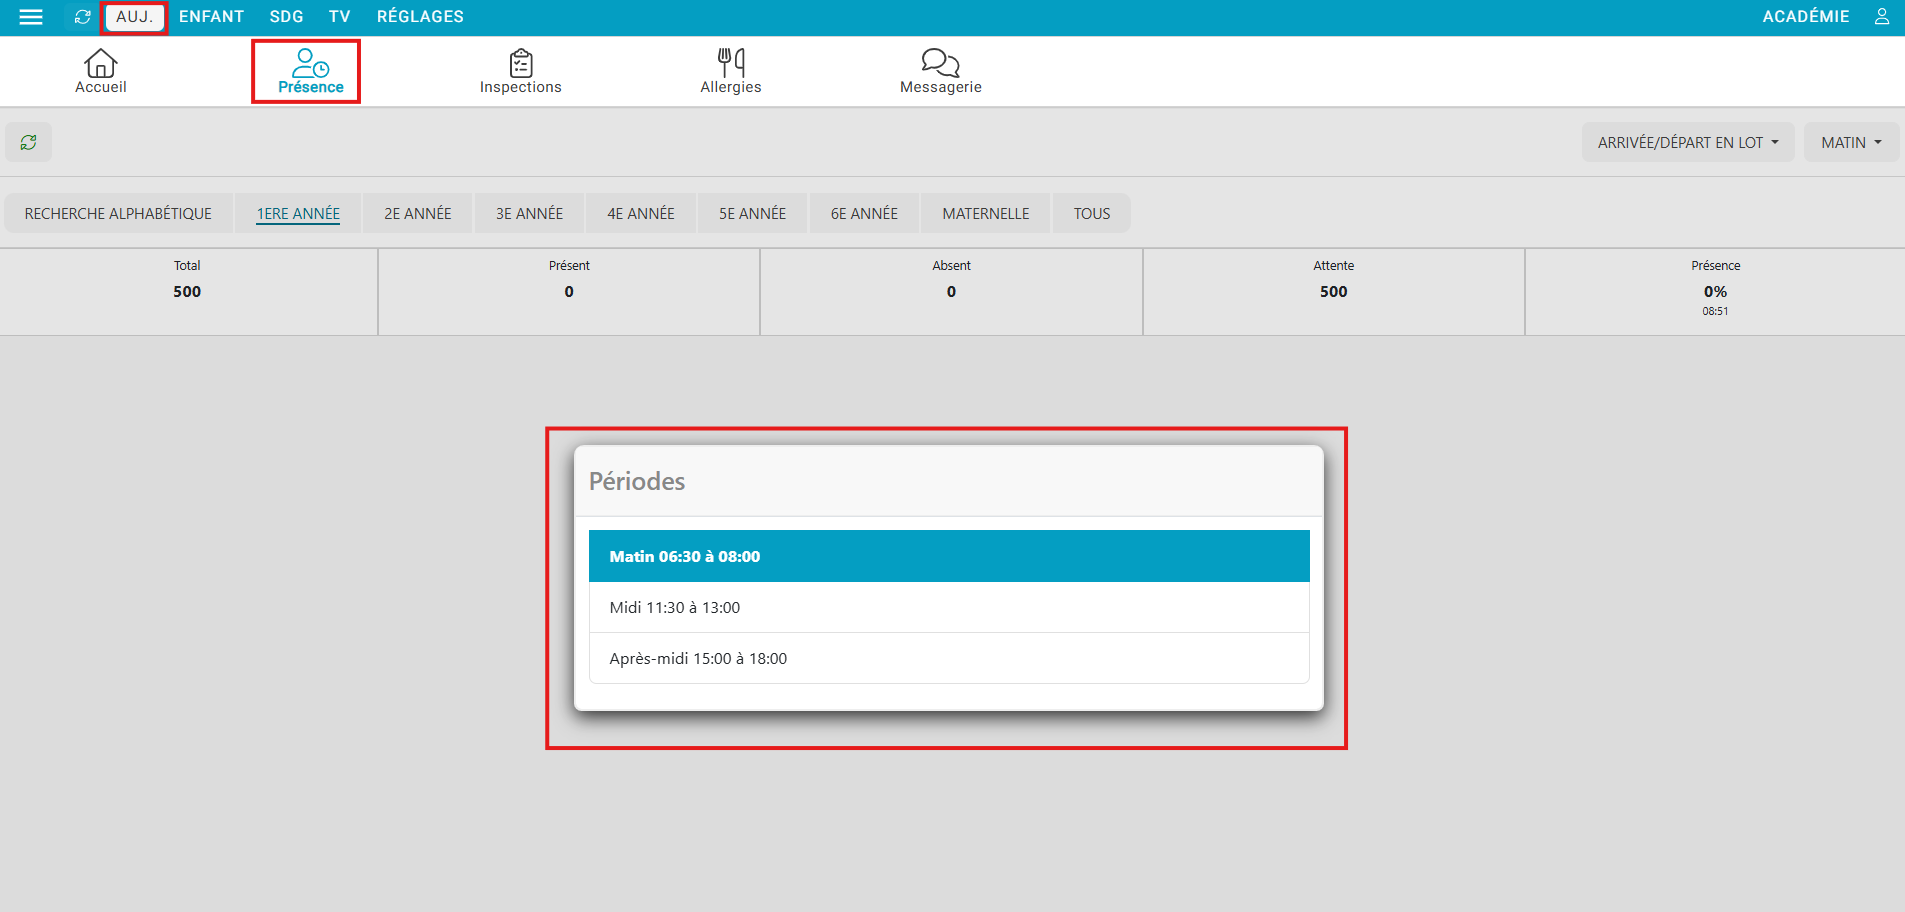Click the sync icon in top bar
Viewport: 1905px width, 912px height.
(83, 17)
